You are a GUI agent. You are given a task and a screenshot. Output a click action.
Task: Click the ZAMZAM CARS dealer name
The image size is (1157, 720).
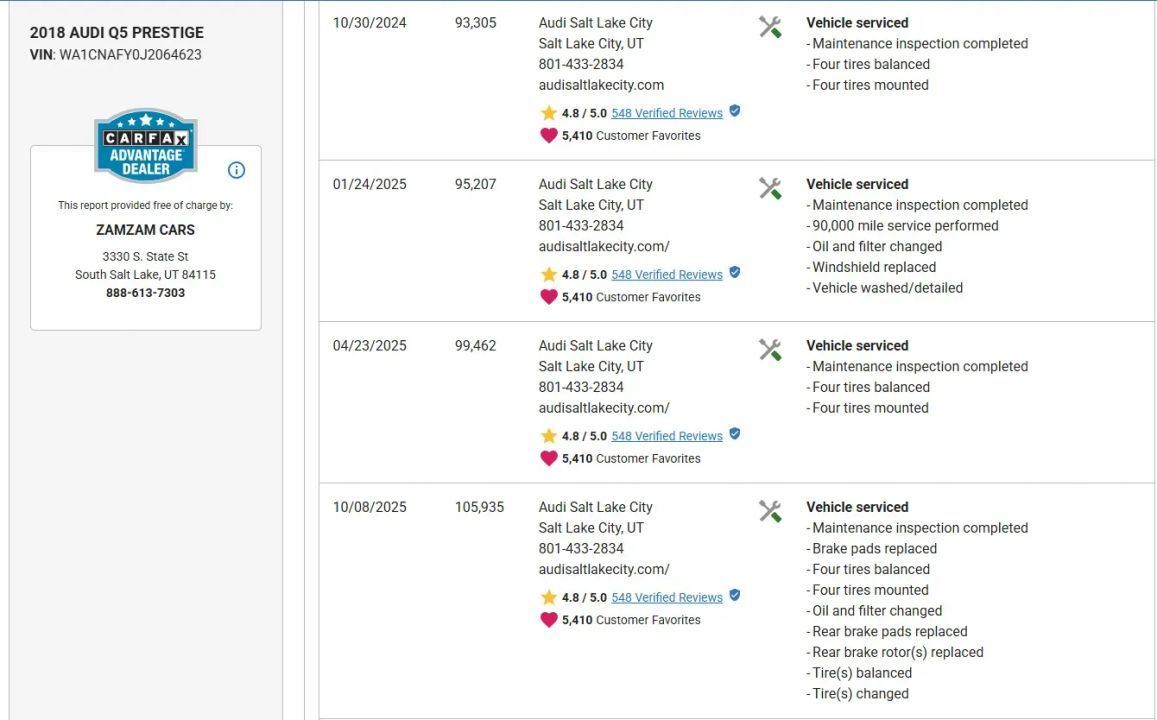[145, 230]
